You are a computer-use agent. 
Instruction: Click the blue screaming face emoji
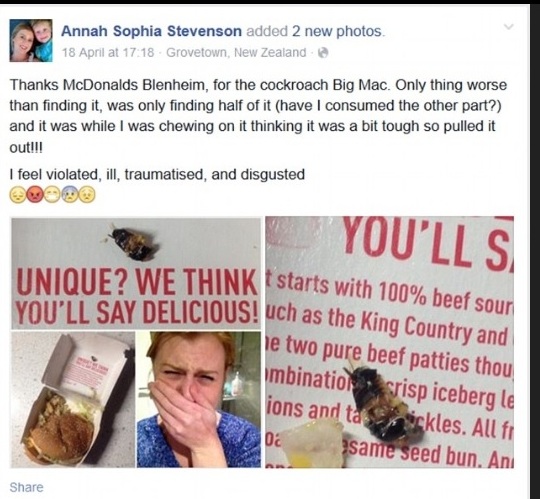click(x=70, y=195)
